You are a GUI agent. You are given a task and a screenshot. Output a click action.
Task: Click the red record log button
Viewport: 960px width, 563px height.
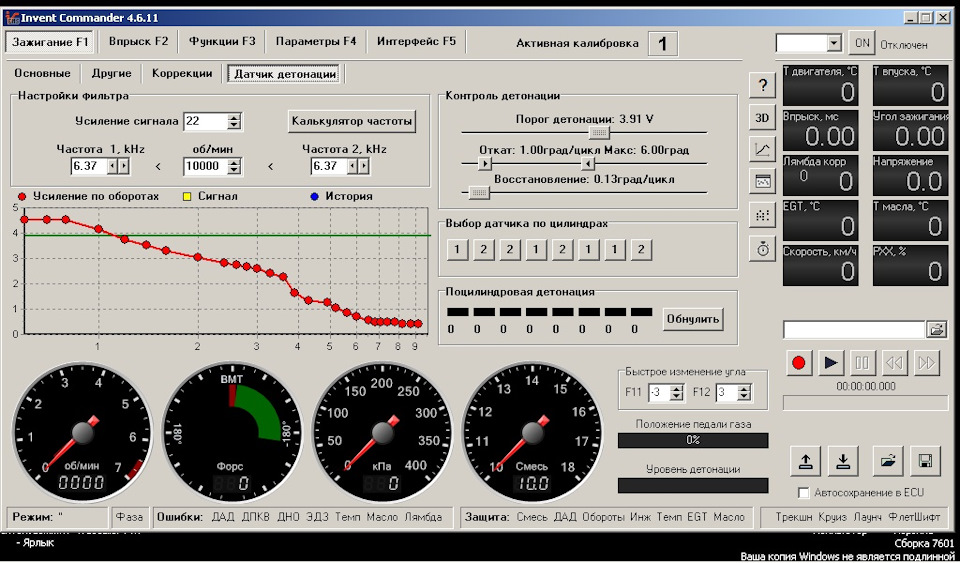(798, 362)
